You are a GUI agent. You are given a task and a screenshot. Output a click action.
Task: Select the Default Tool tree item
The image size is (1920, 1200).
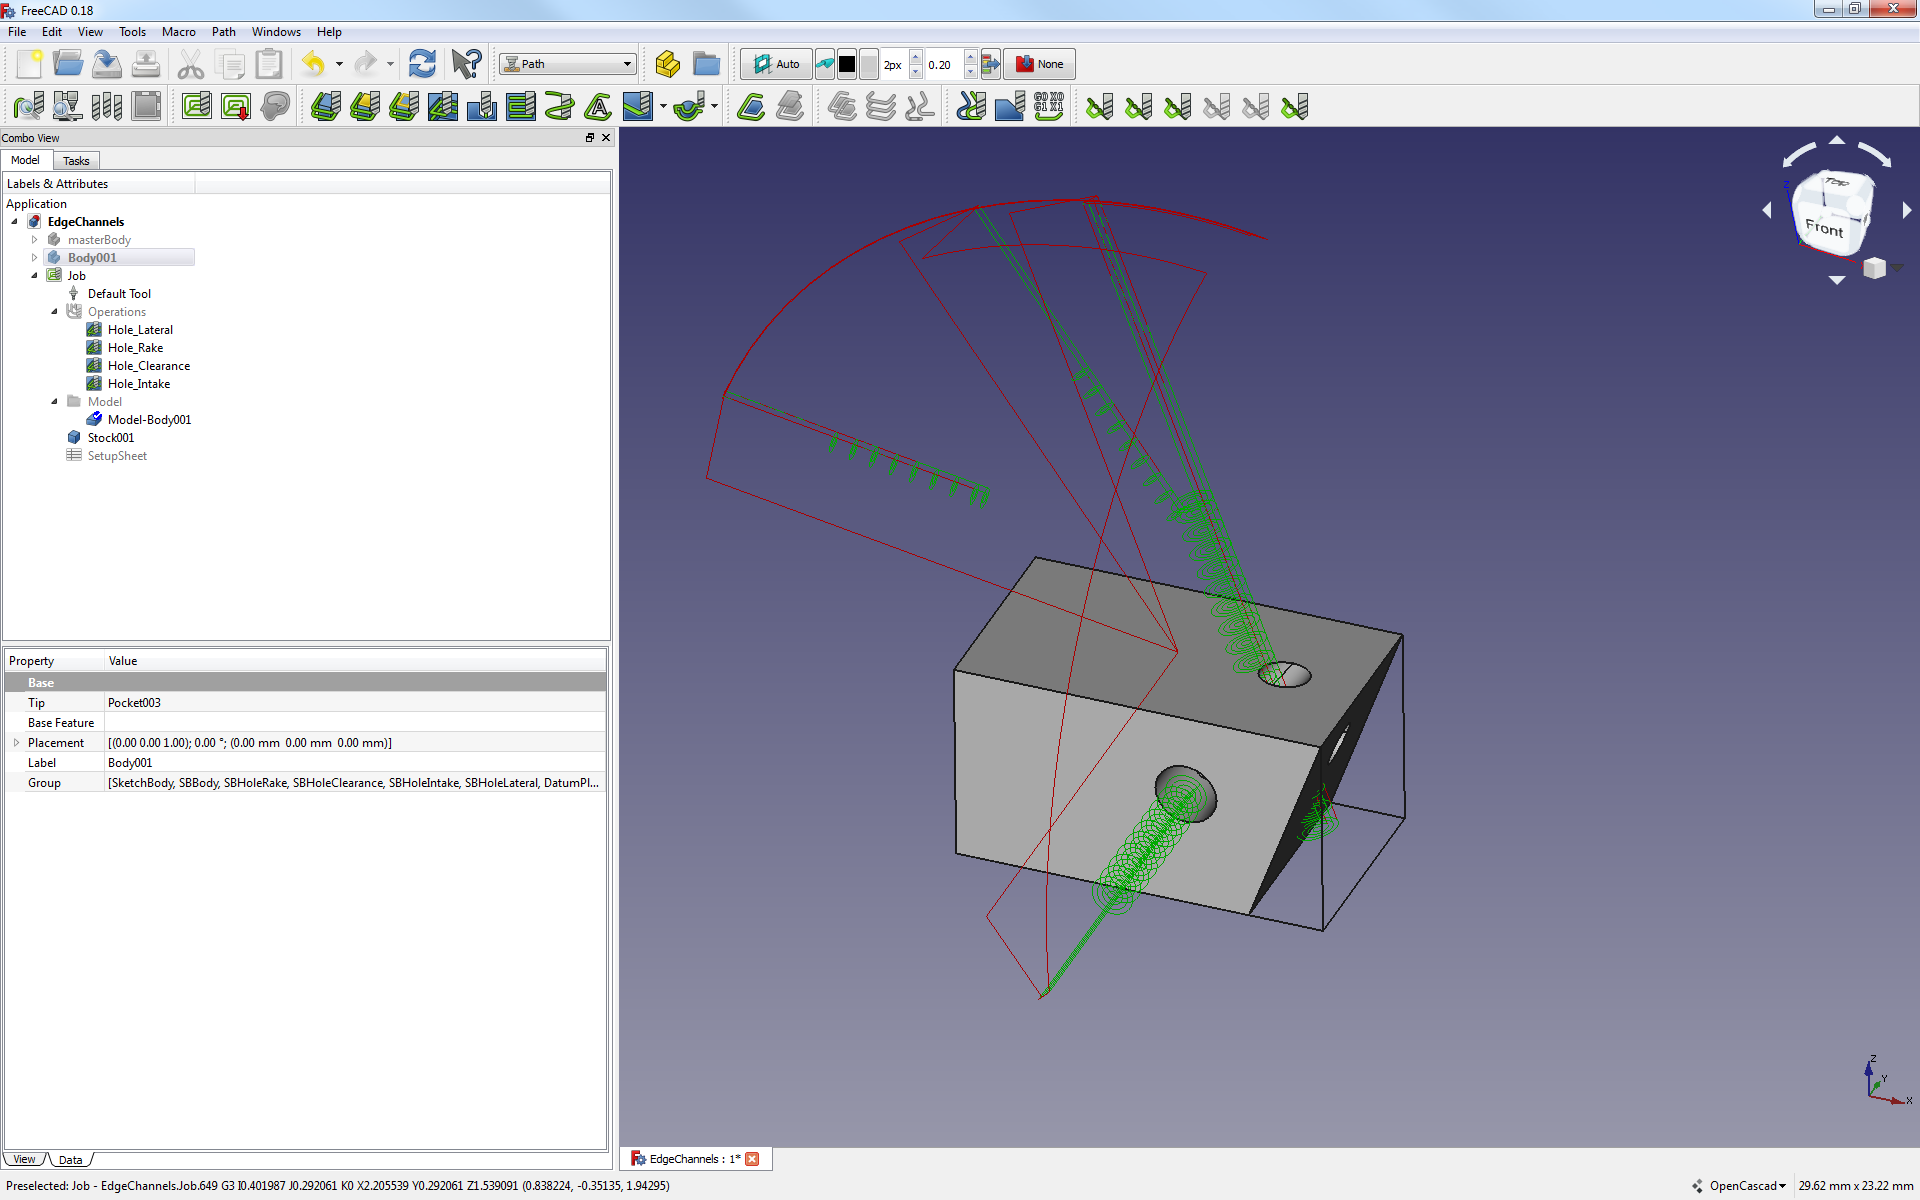pos(119,294)
